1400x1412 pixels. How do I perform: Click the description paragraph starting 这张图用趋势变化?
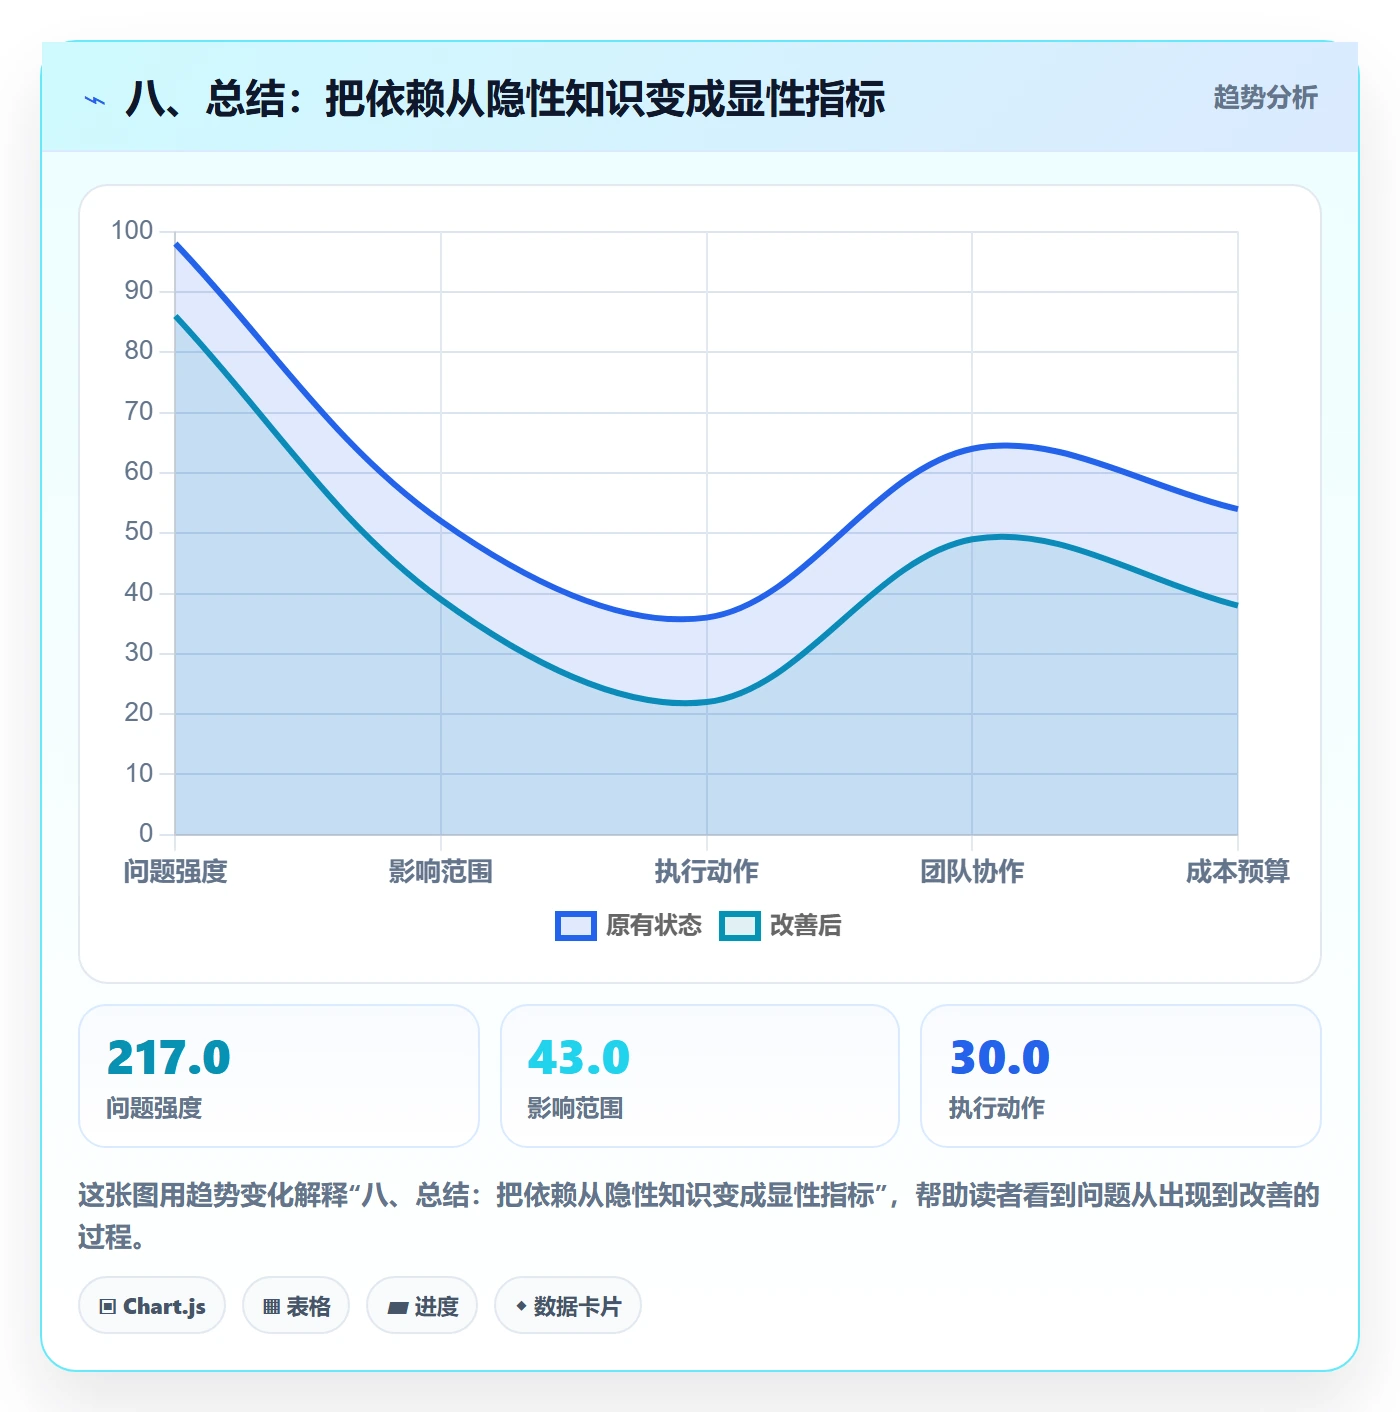pyautogui.click(x=699, y=1216)
